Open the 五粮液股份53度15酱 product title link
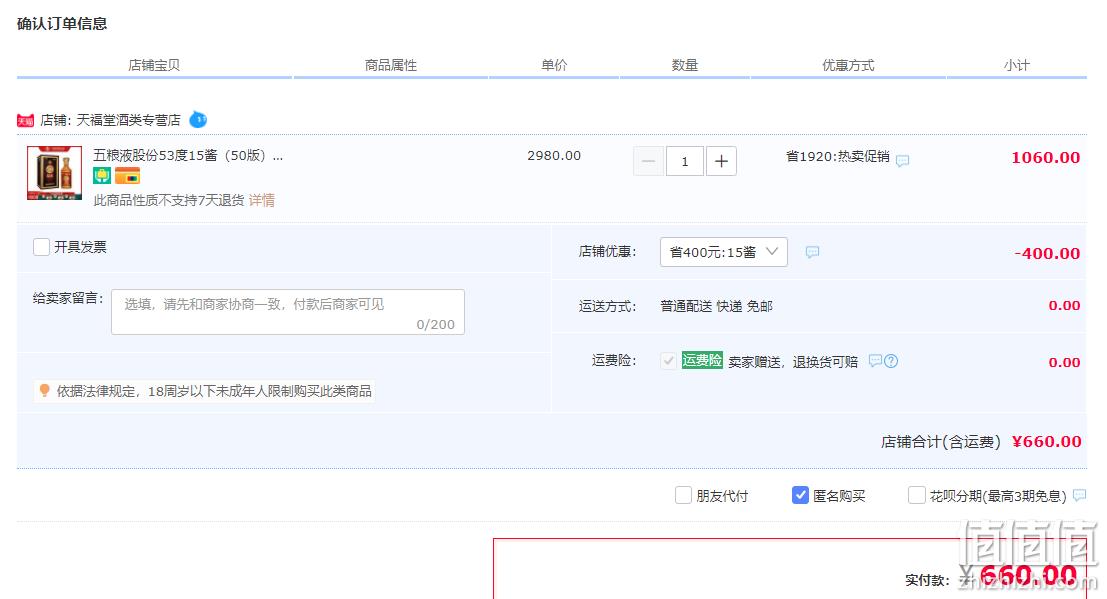The height and width of the screenshot is (599, 1107). pos(189,155)
